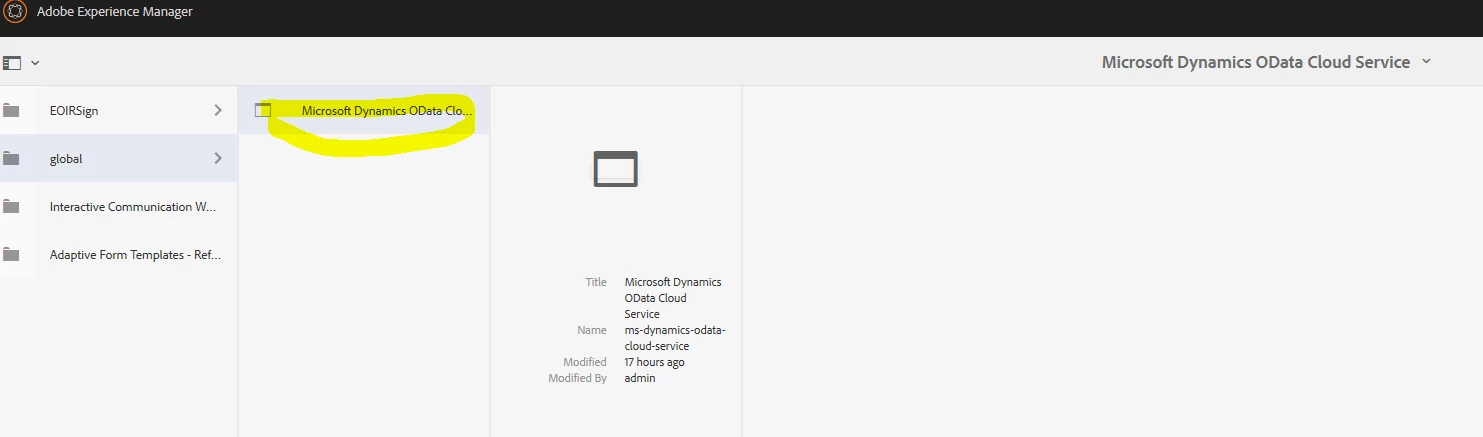
Task: Click the Interactive Communication folder icon
Action: point(11,206)
